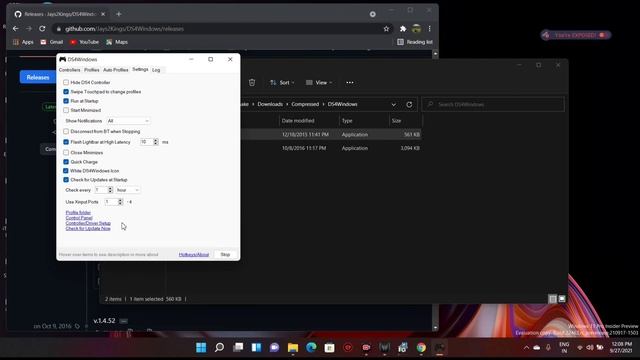Open the Profile folder link
The image size is (640, 360).
coord(78,213)
